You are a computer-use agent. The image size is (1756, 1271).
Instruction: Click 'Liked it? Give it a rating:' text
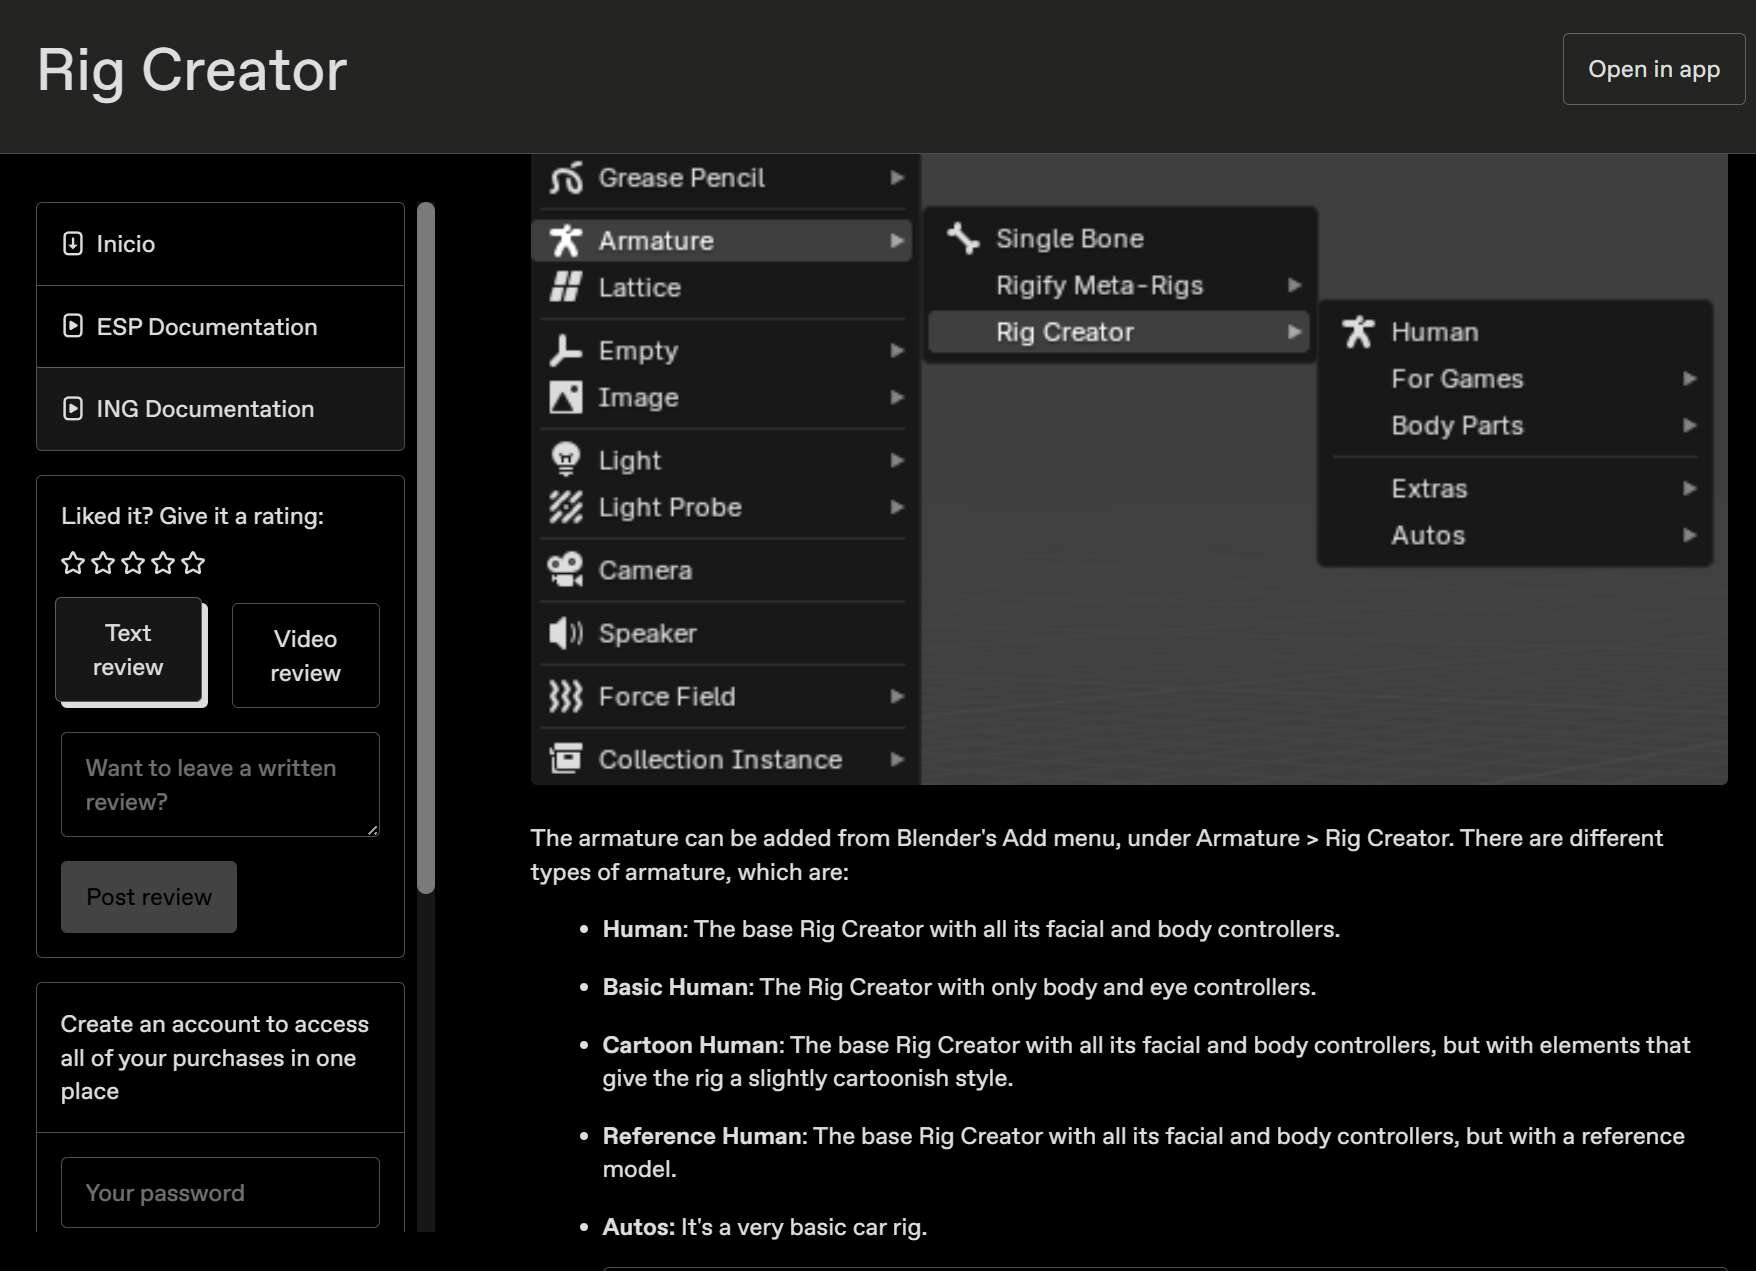click(x=193, y=516)
